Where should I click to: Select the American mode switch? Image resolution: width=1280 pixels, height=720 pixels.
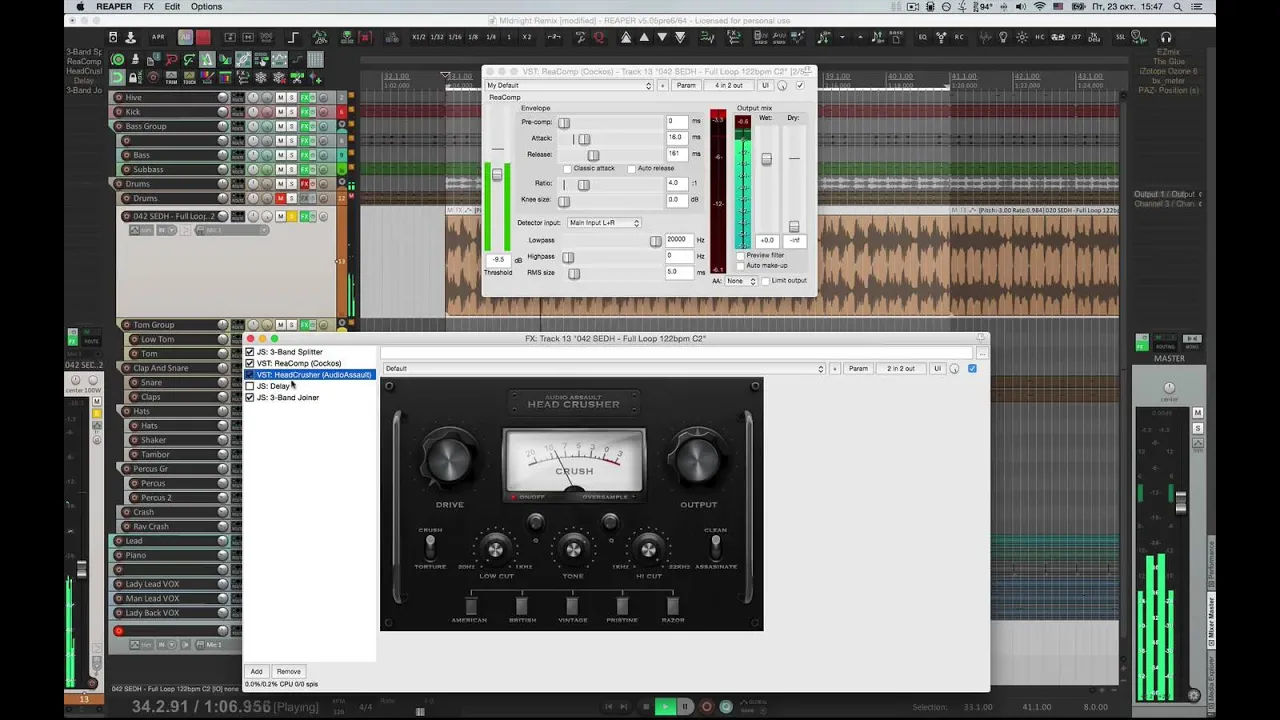pos(471,605)
